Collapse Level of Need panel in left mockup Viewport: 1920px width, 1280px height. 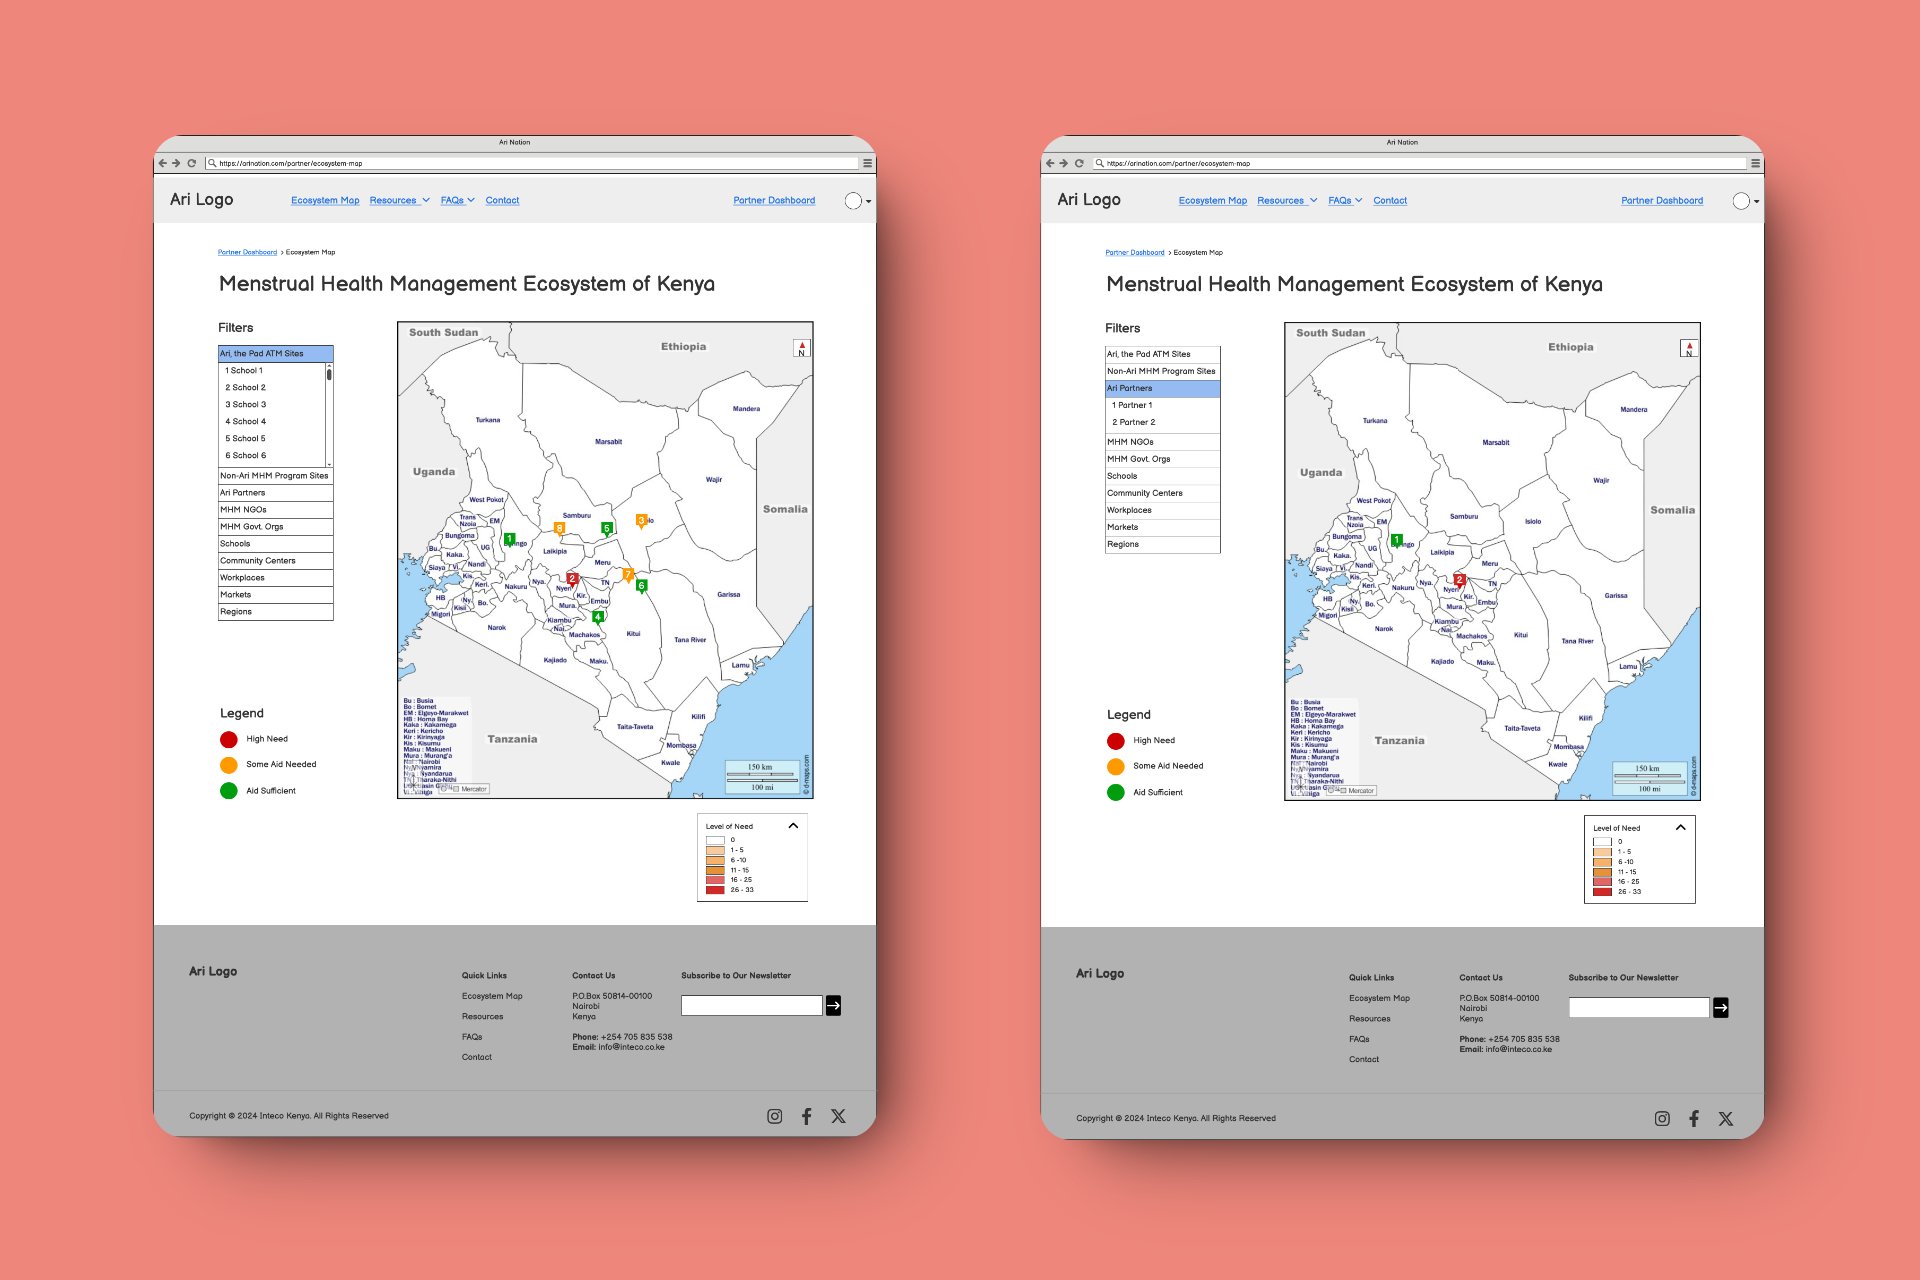tap(793, 826)
